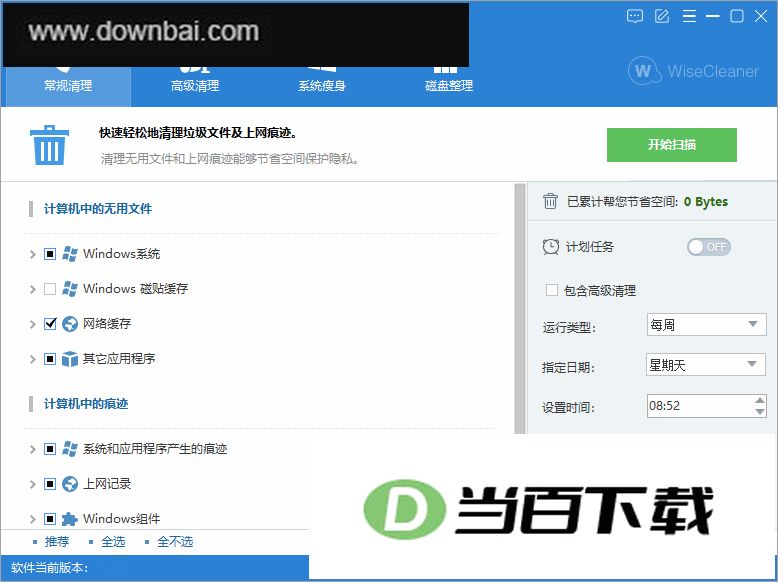
Task: Open the 运行类型 dropdown showing 每周
Action: (x=706, y=325)
